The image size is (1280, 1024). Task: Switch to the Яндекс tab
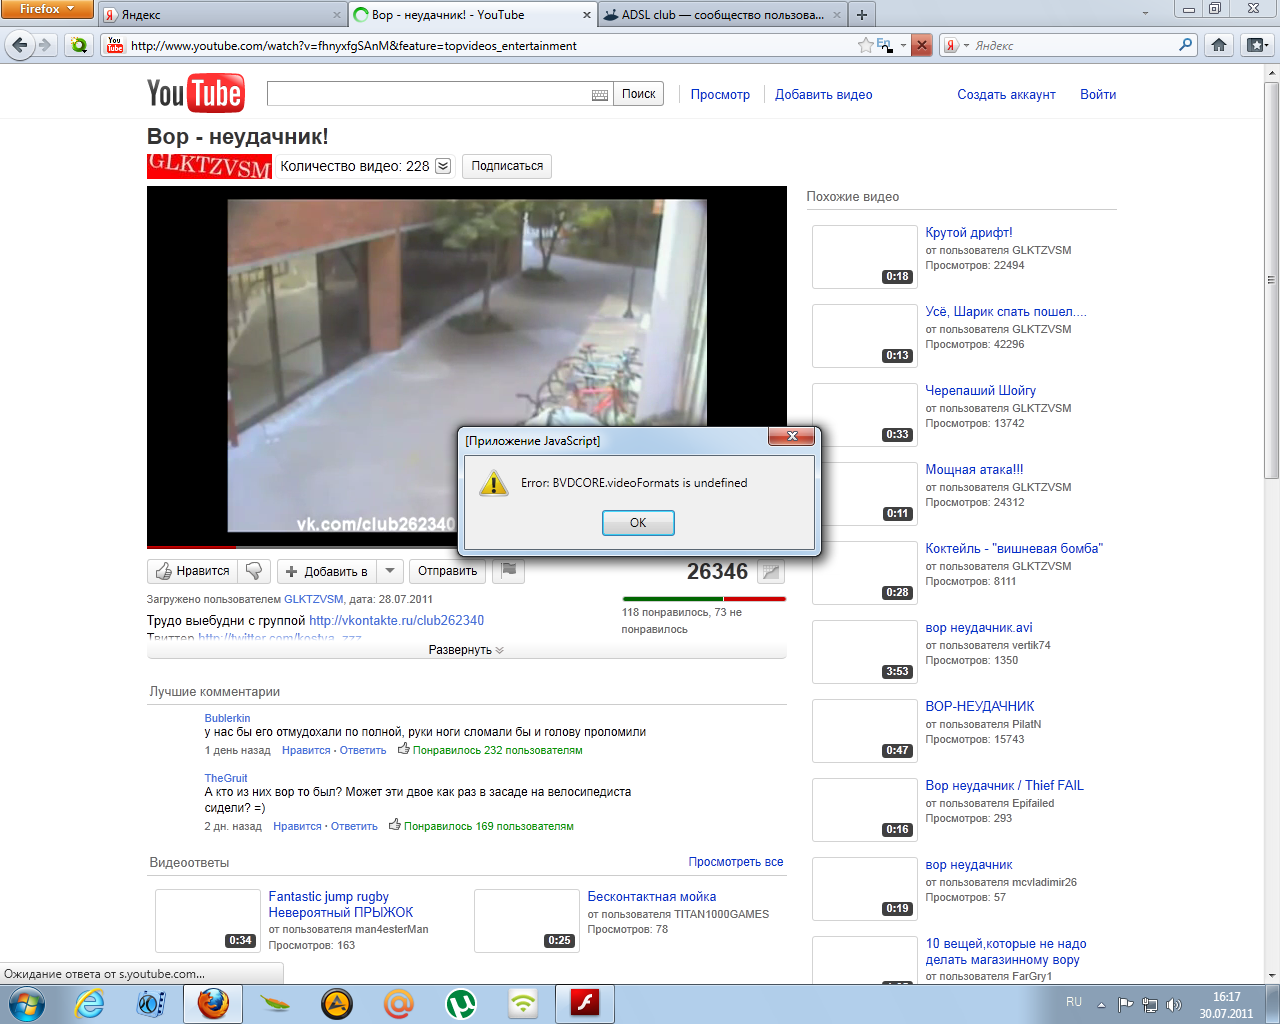click(222, 15)
